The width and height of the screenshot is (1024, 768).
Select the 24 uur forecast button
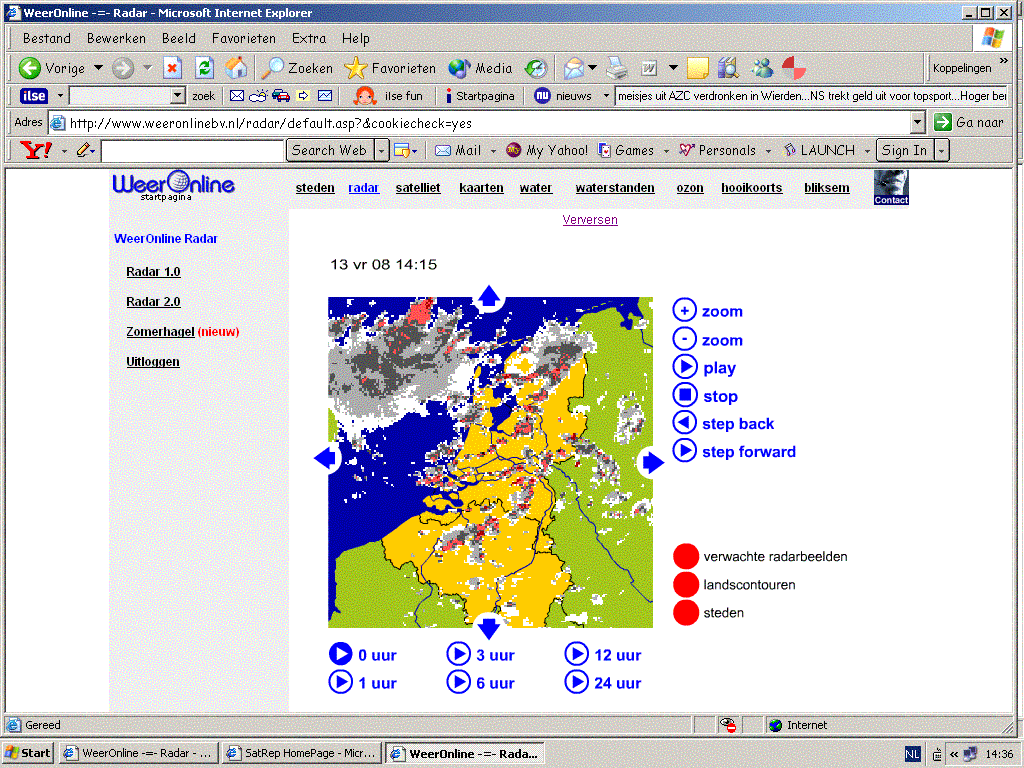tap(577, 682)
